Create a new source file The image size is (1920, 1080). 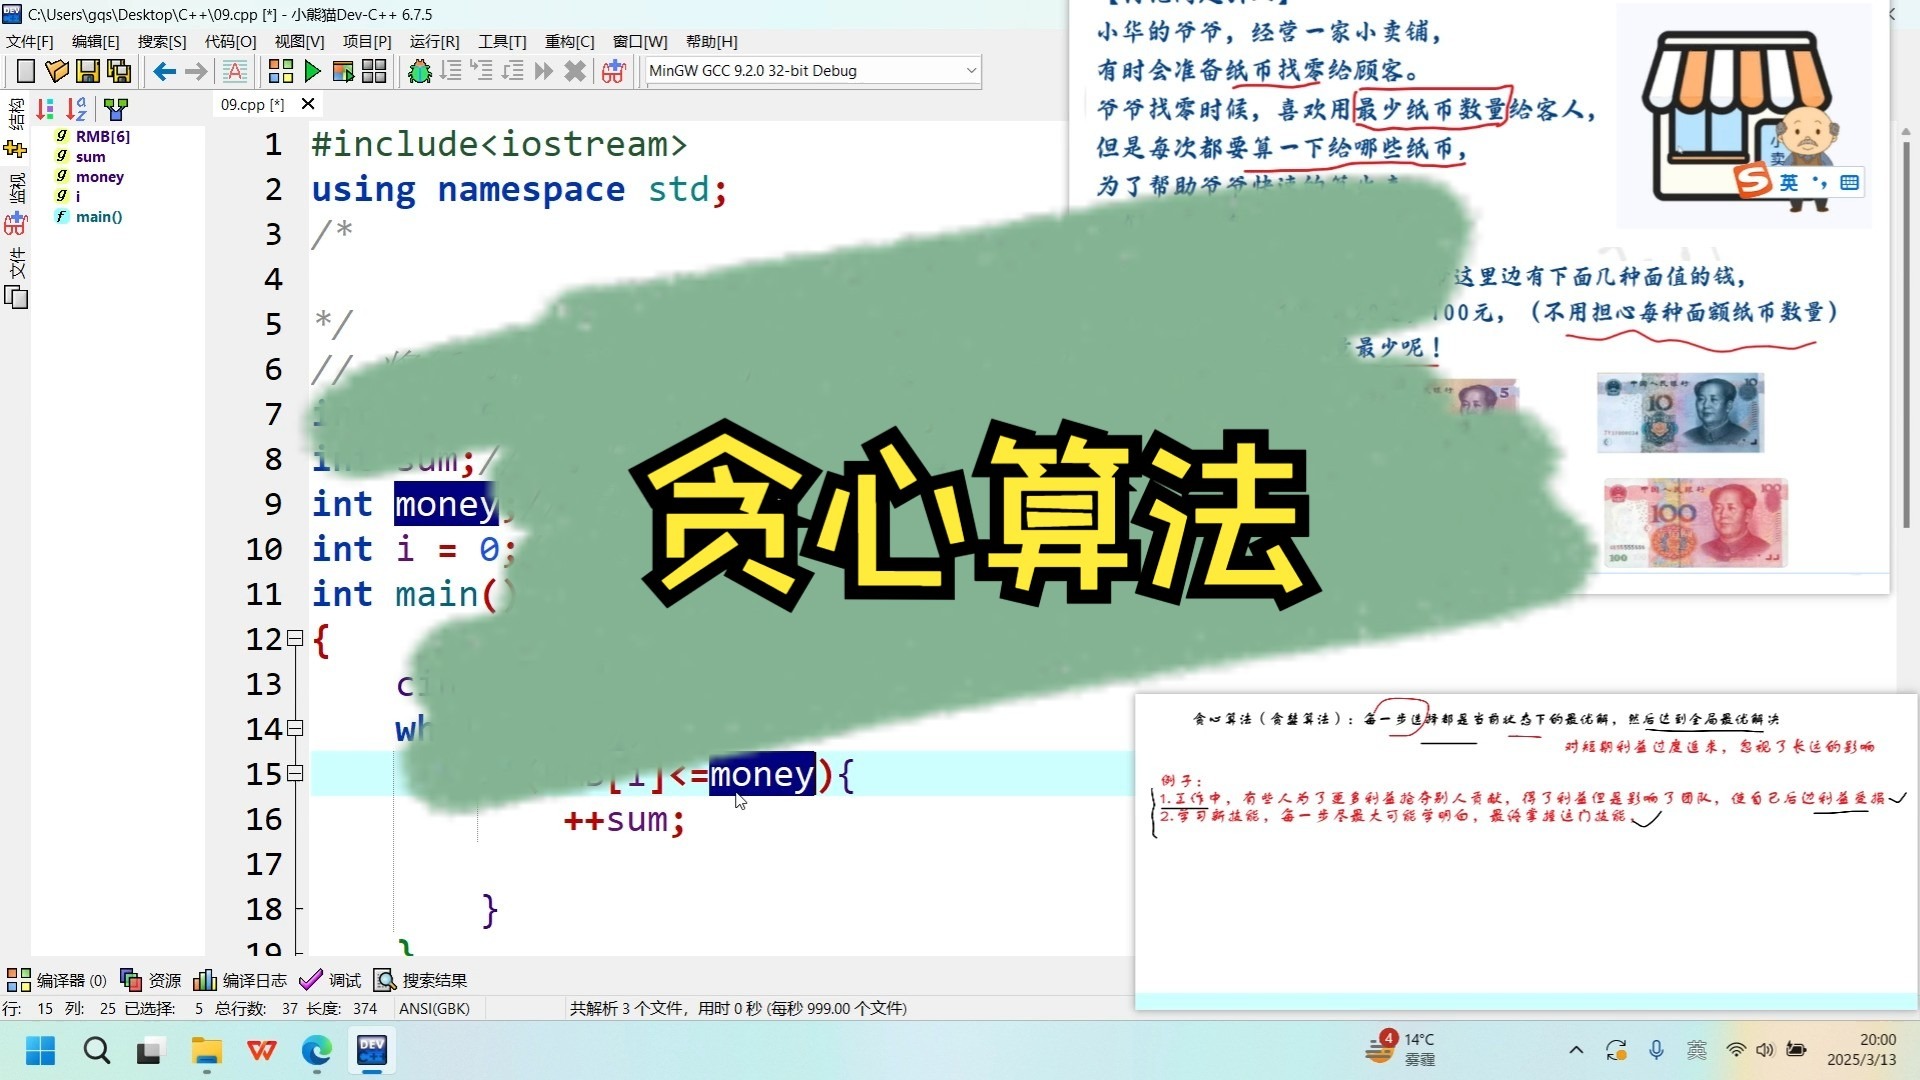pyautogui.click(x=25, y=71)
